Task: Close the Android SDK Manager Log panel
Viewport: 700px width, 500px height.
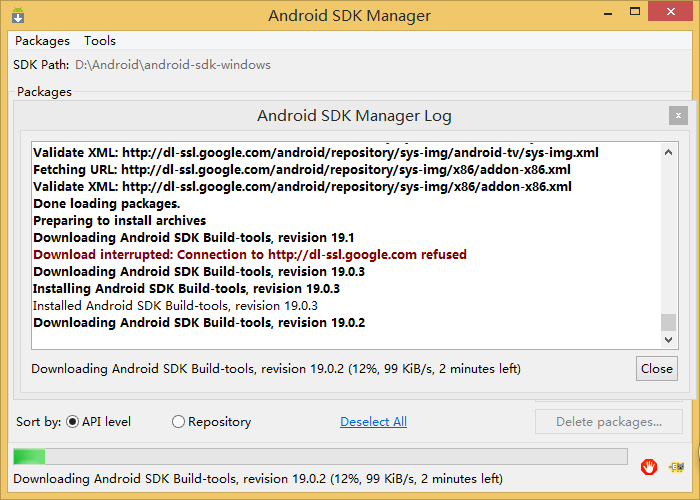Action: [x=678, y=116]
